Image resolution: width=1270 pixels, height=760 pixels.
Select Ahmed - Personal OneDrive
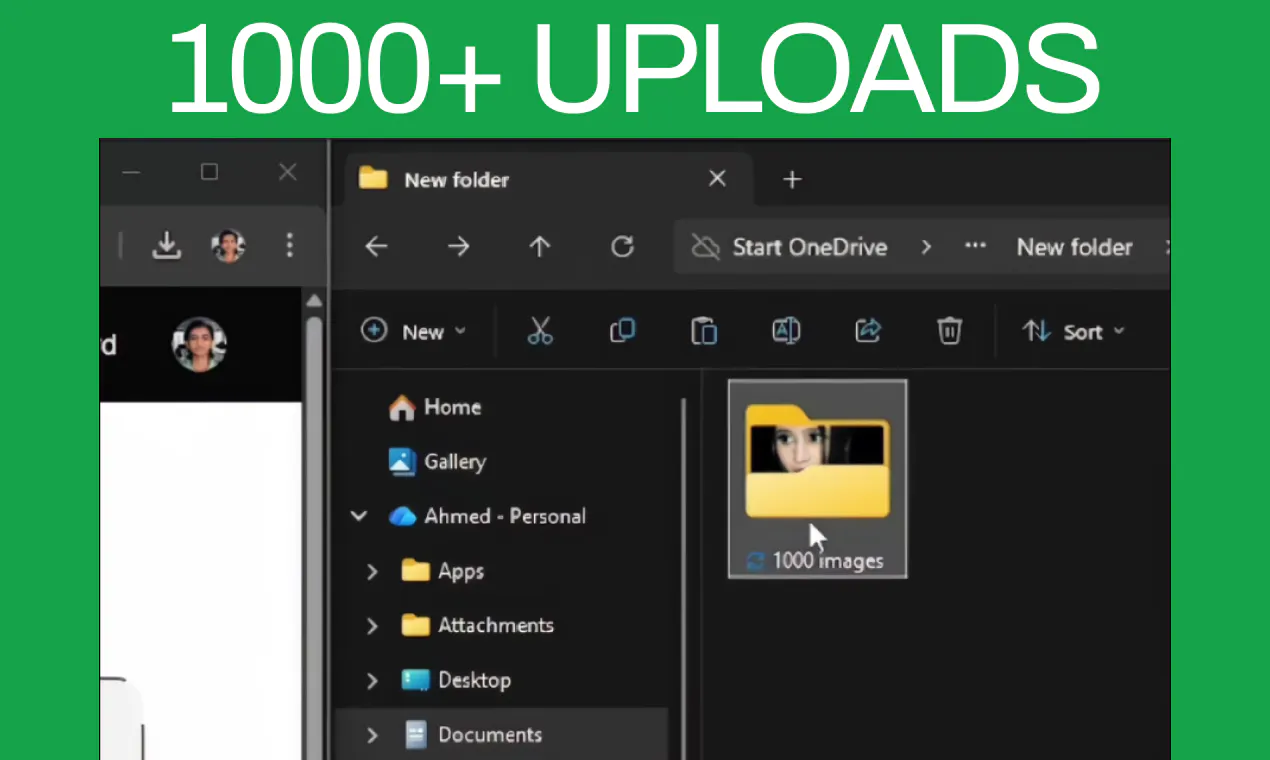(488, 516)
